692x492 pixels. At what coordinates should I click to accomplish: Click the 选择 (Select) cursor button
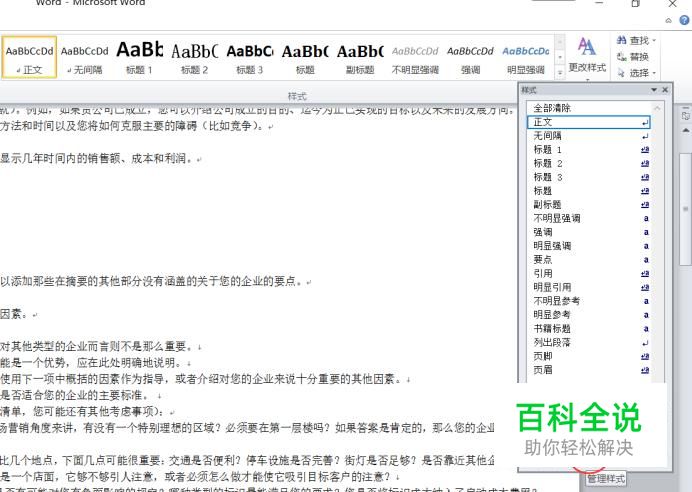click(633, 72)
